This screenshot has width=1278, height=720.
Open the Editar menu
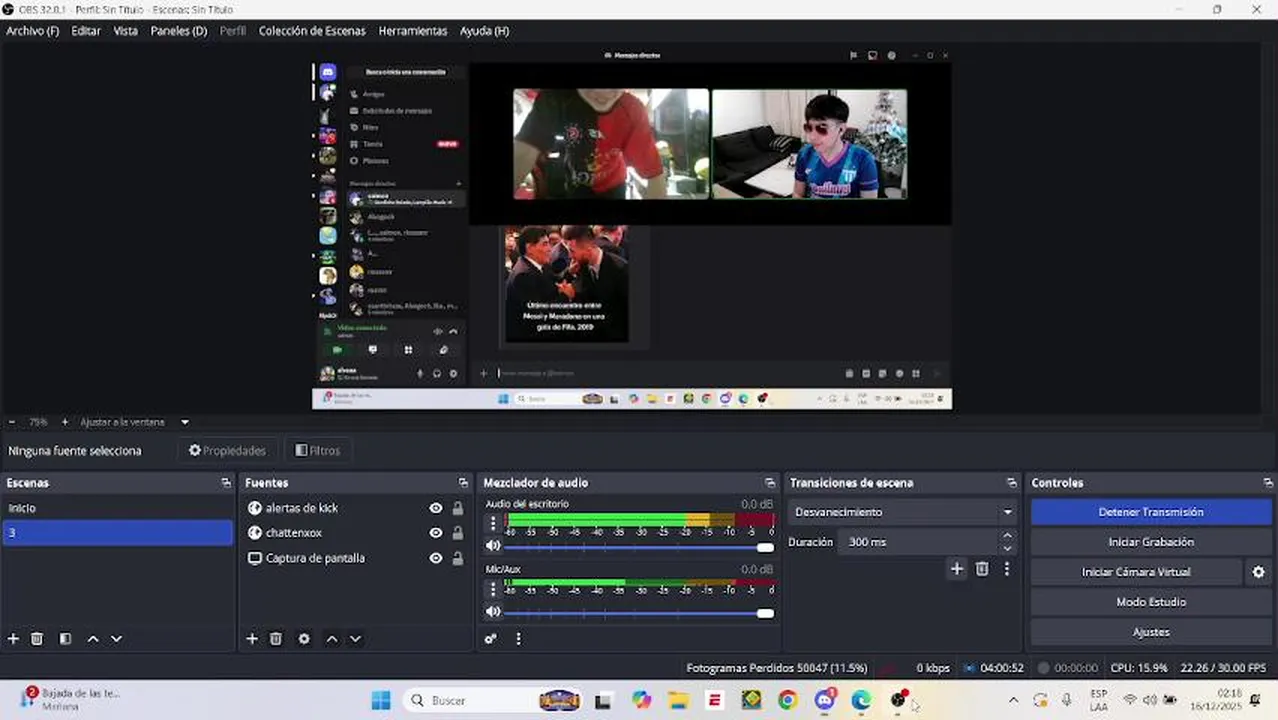86,31
